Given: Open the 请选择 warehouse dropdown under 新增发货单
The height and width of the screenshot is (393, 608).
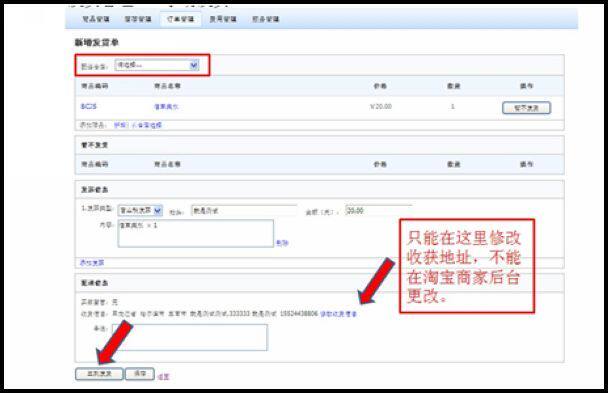Looking at the screenshot, I should click(157, 65).
